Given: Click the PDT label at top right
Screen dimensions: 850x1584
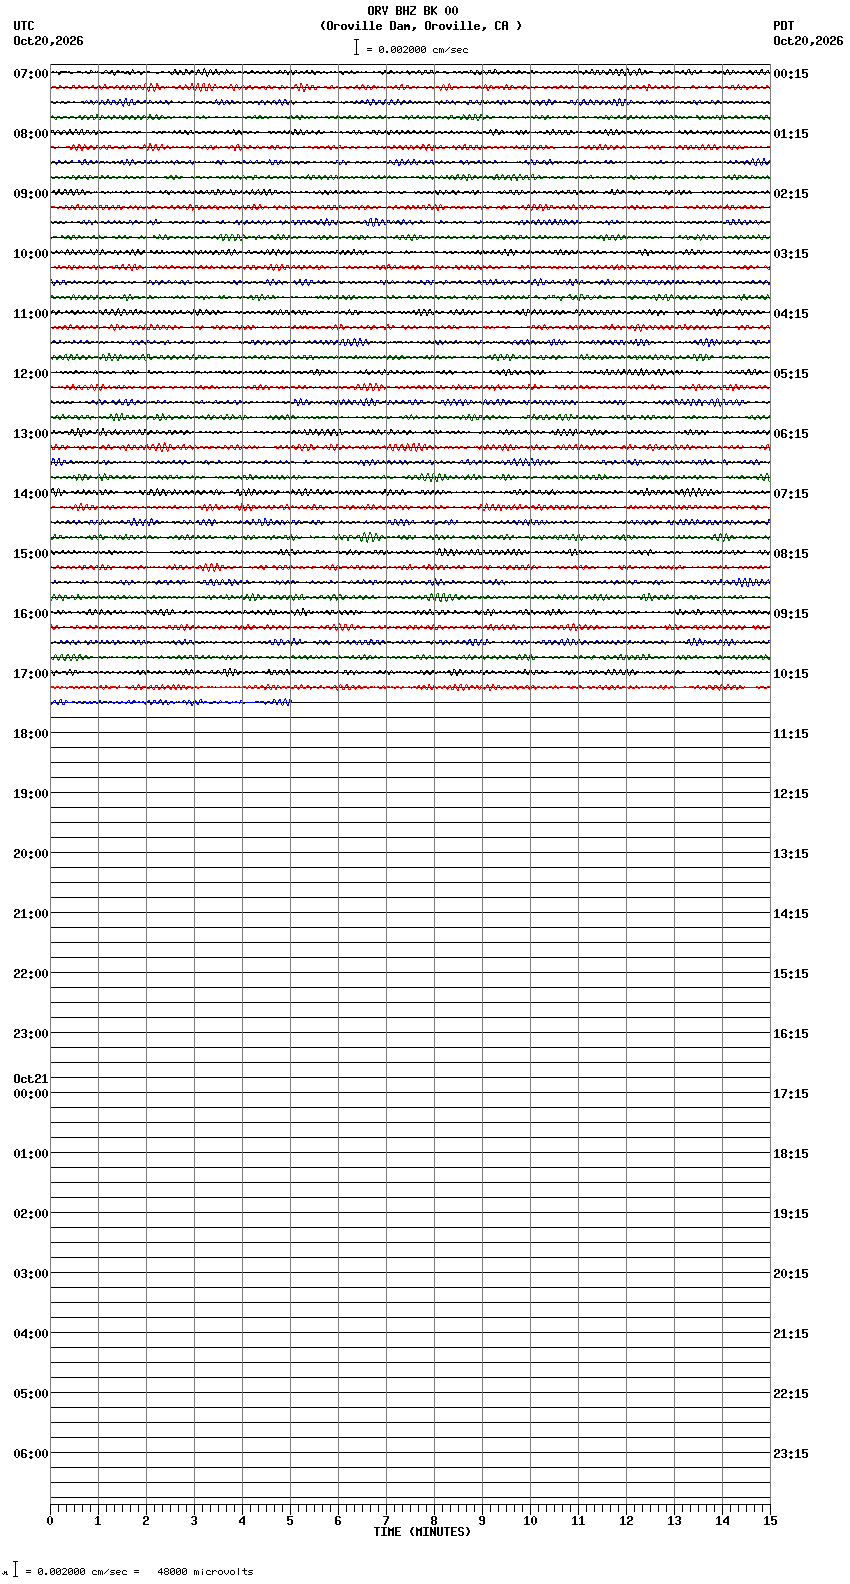Looking at the screenshot, I should point(783,26).
